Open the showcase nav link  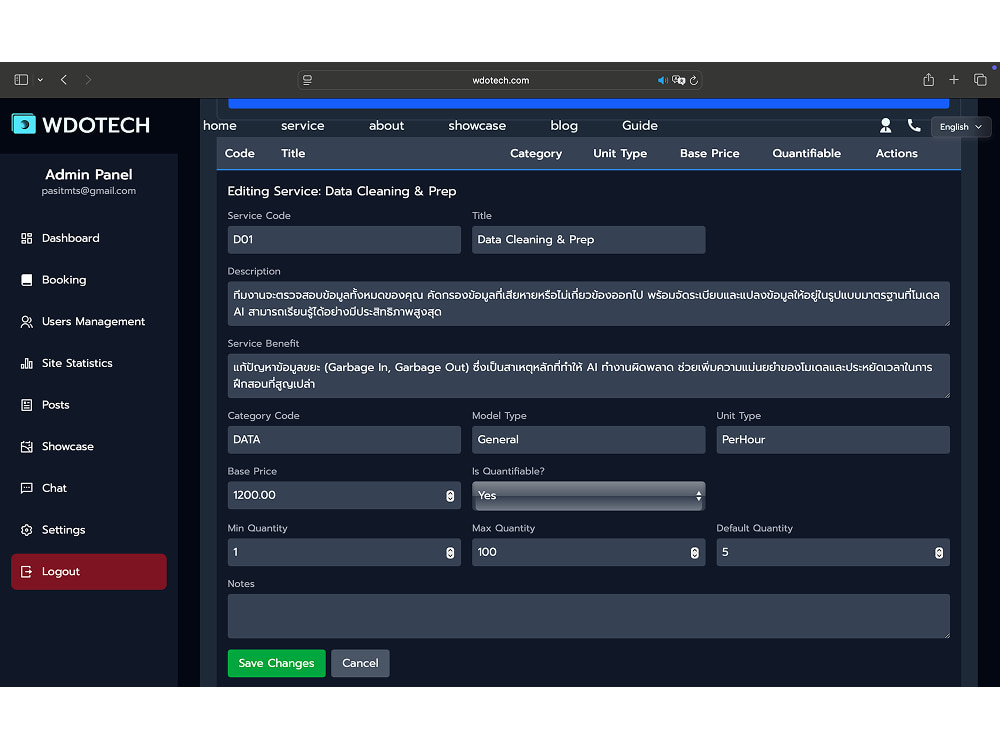477,126
